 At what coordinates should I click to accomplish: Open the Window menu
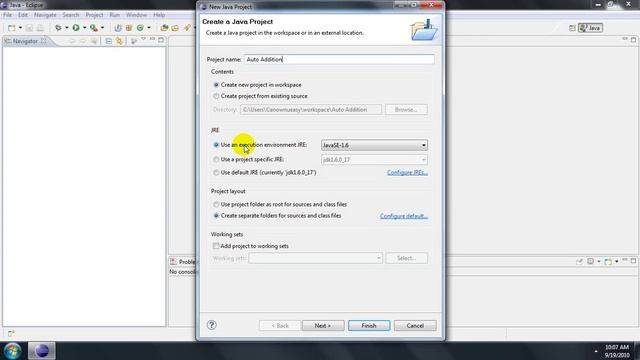(136, 15)
